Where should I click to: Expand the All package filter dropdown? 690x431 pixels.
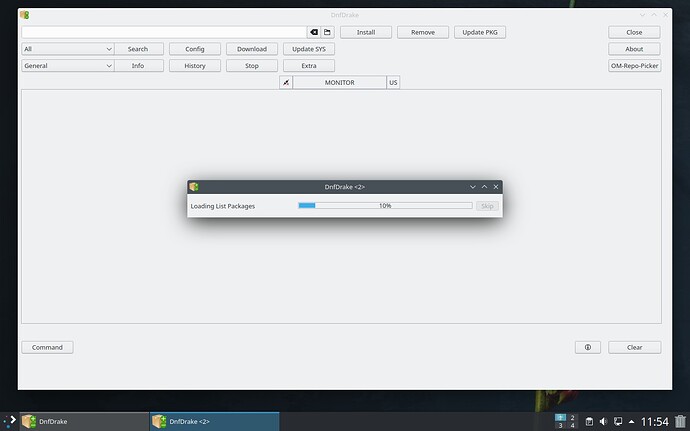tap(68, 49)
